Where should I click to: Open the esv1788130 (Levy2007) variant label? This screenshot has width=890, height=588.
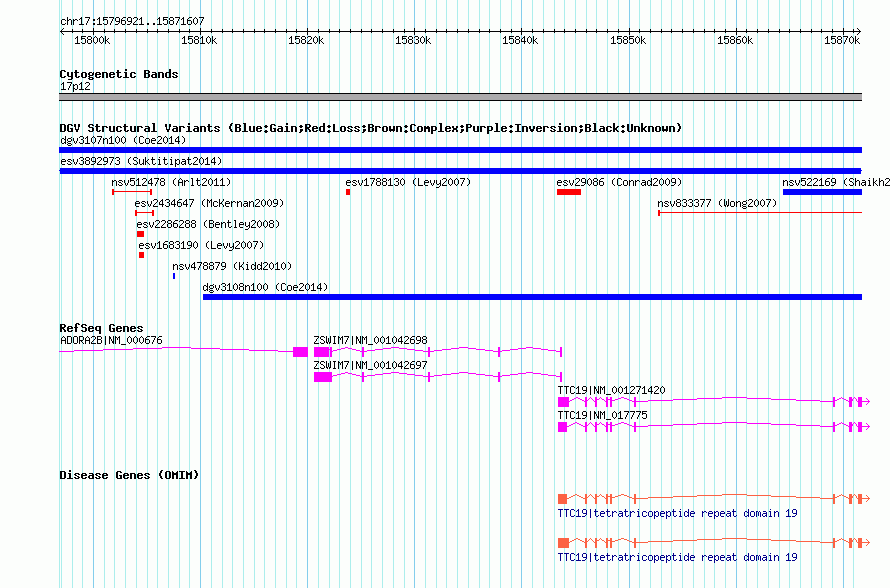[408, 182]
